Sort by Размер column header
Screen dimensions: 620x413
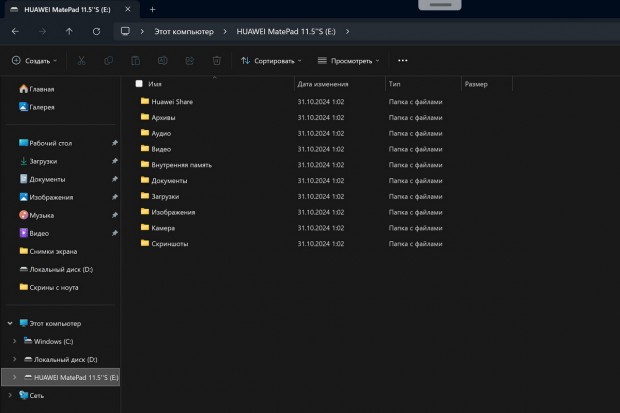pyautogui.click(x=476, y=84)
